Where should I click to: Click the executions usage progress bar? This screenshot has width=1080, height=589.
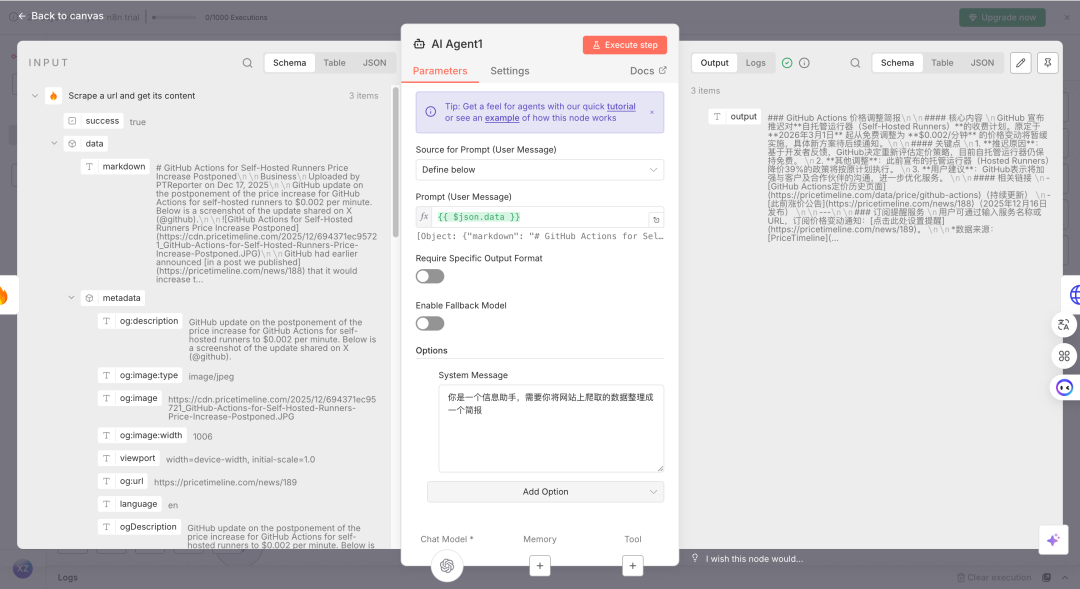click(x=174, y=17)
